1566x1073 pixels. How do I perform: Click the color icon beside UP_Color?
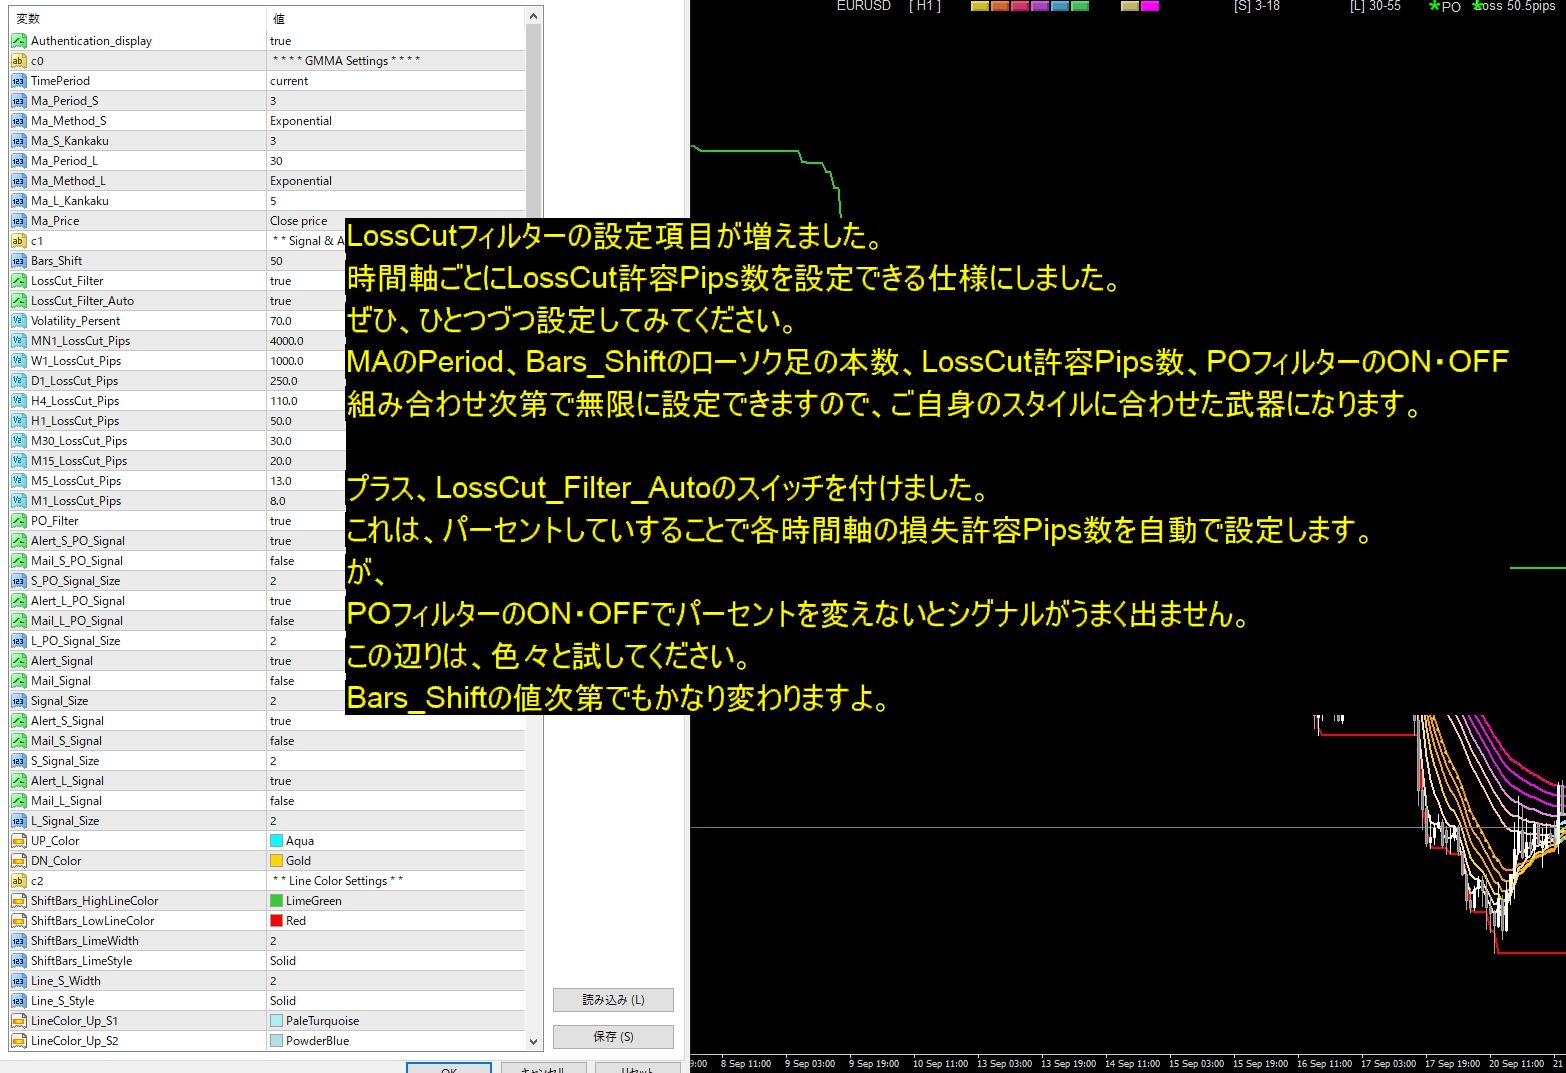18,841
